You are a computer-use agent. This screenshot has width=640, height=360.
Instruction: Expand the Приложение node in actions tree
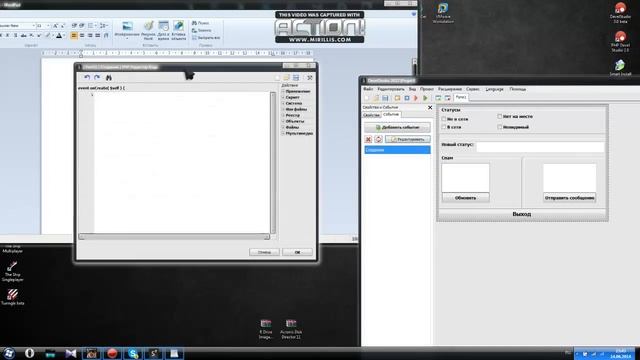tap(283, 91)
